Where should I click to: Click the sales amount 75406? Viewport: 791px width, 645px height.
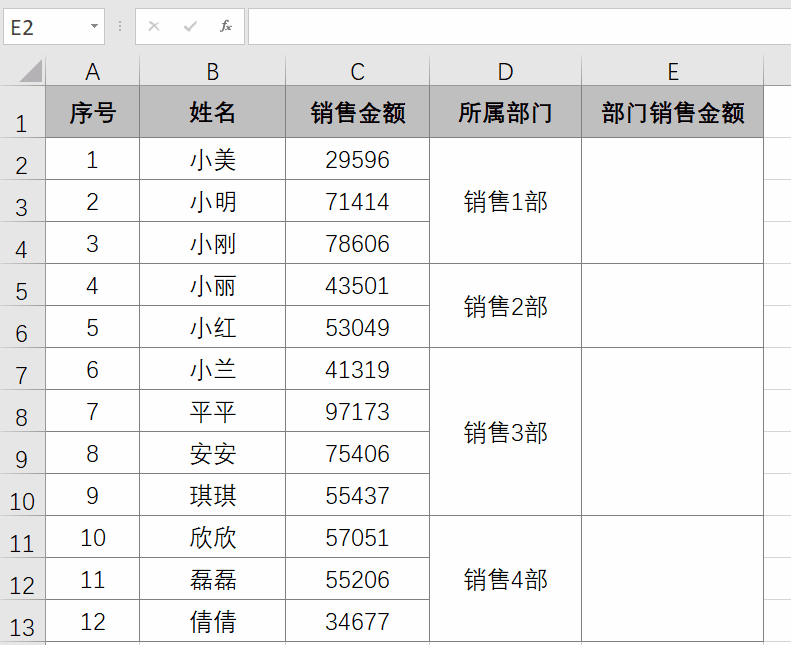[358, 452]
